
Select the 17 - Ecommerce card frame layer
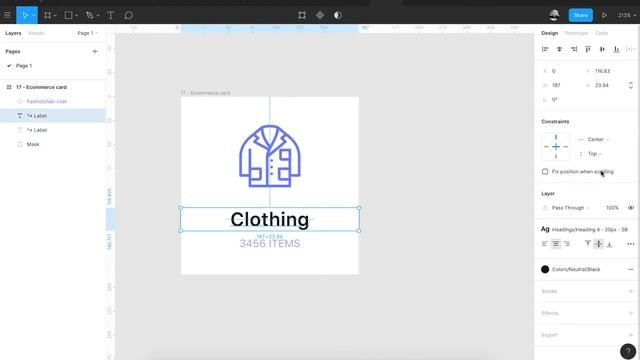coord(41,87)
